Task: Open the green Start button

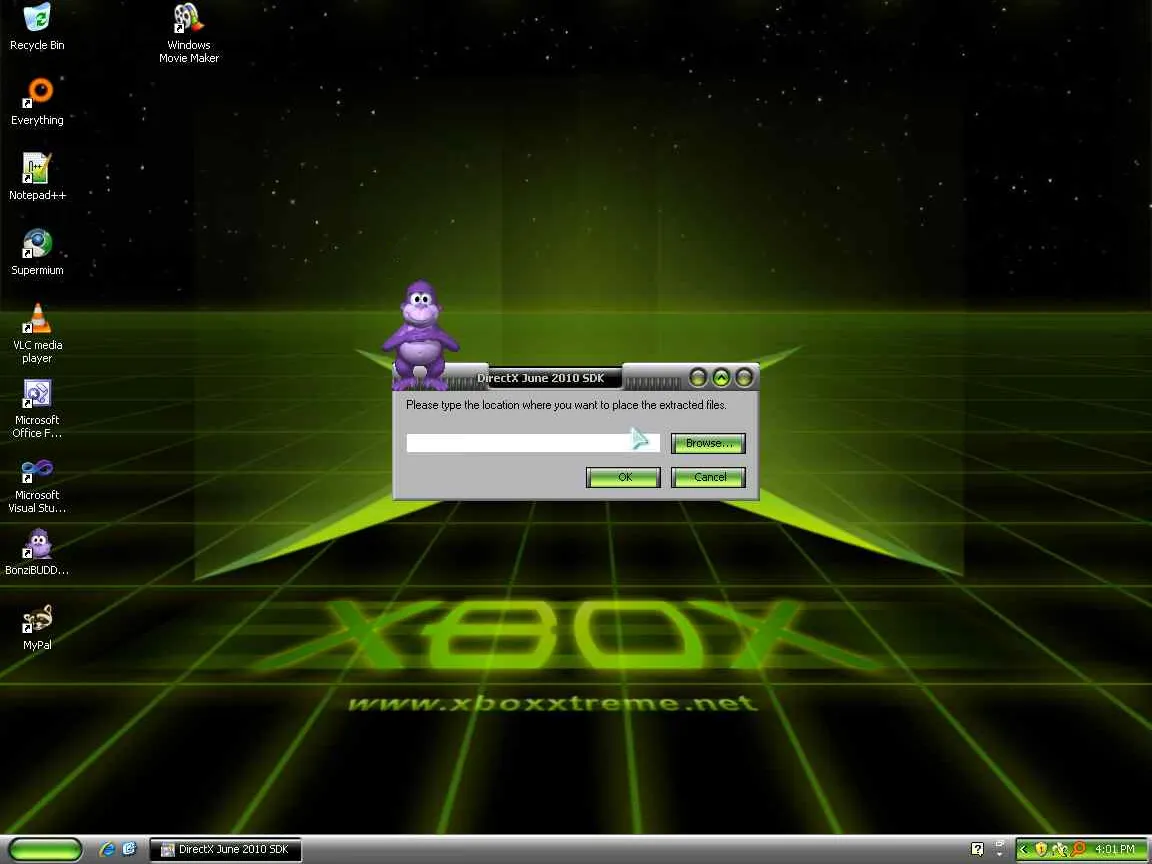Action: tap(46, 850)
